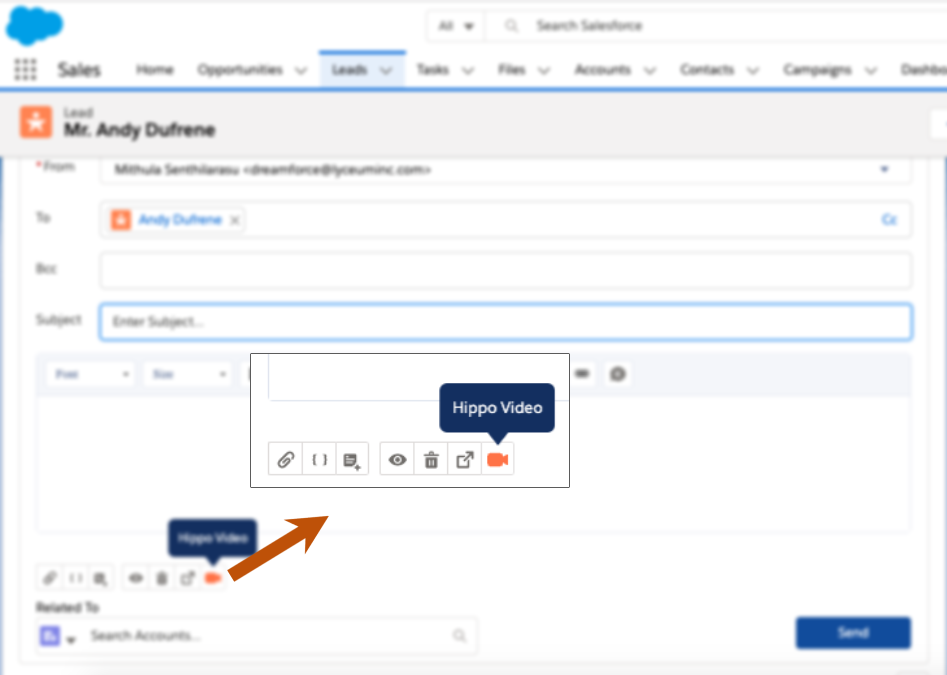Image resolution: width=947 pixels, height=675 pixels.
Task: Click the Salesforce cloud logo
Action: tap(34, 25)
